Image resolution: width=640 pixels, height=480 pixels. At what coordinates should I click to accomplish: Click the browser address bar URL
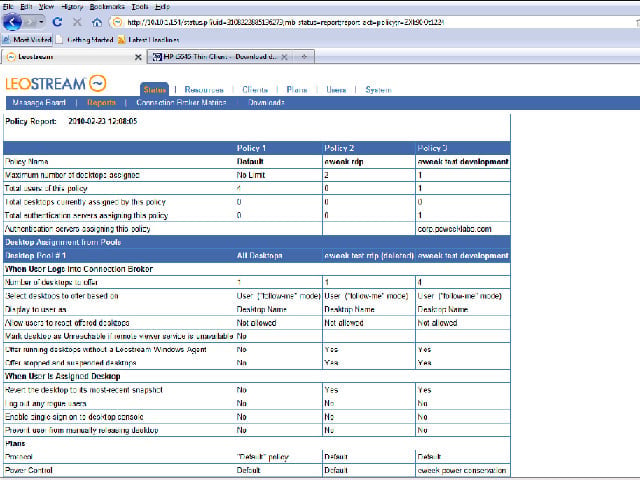(x=285, y=22)
